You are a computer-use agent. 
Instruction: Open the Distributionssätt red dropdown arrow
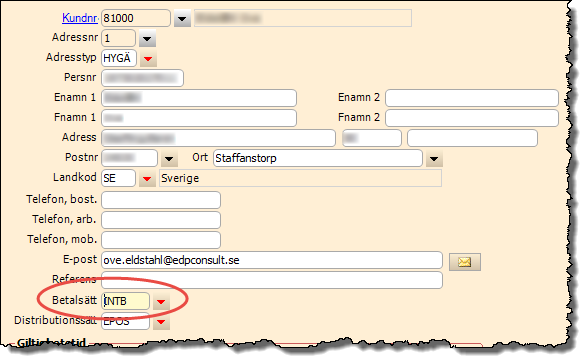click(161, 322)
